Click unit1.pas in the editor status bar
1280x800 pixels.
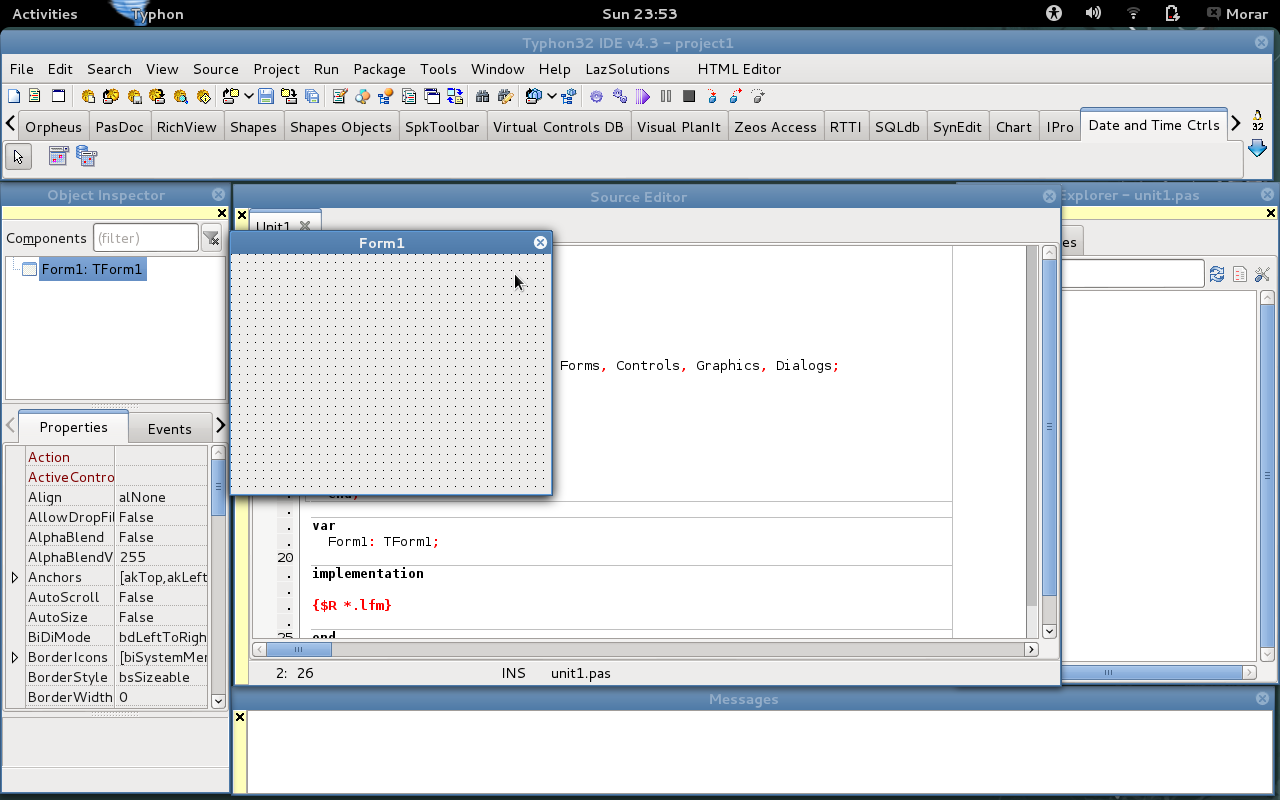[x=581, y=673]
